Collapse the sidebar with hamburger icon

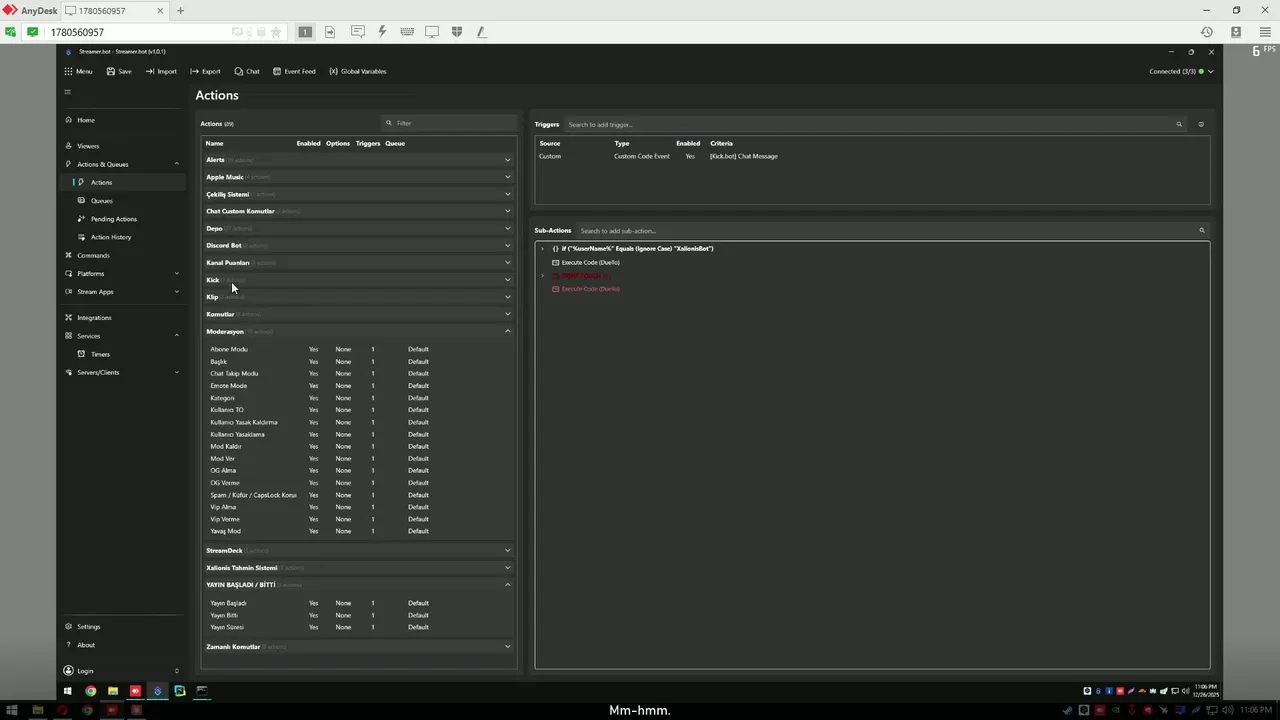[x=68, y=92]
